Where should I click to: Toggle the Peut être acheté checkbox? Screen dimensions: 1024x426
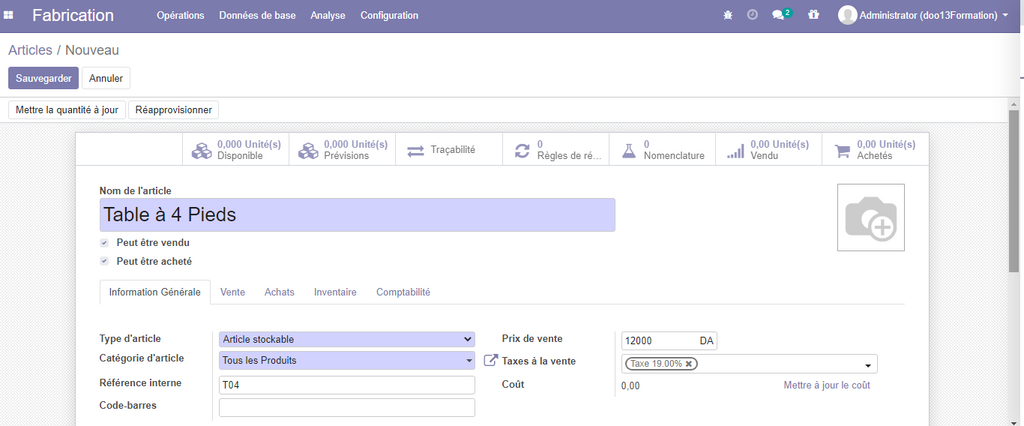pyautogui.click(x=105, y=261)
